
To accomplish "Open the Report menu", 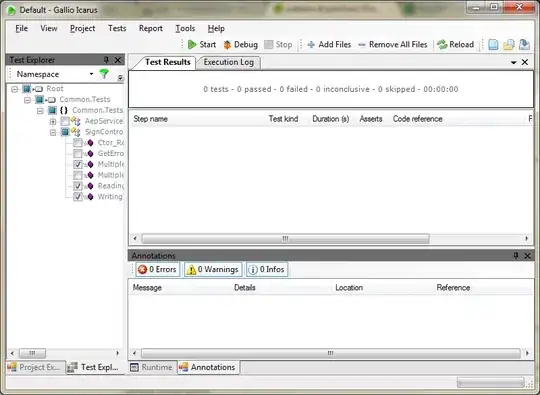I will click(150, 28).
